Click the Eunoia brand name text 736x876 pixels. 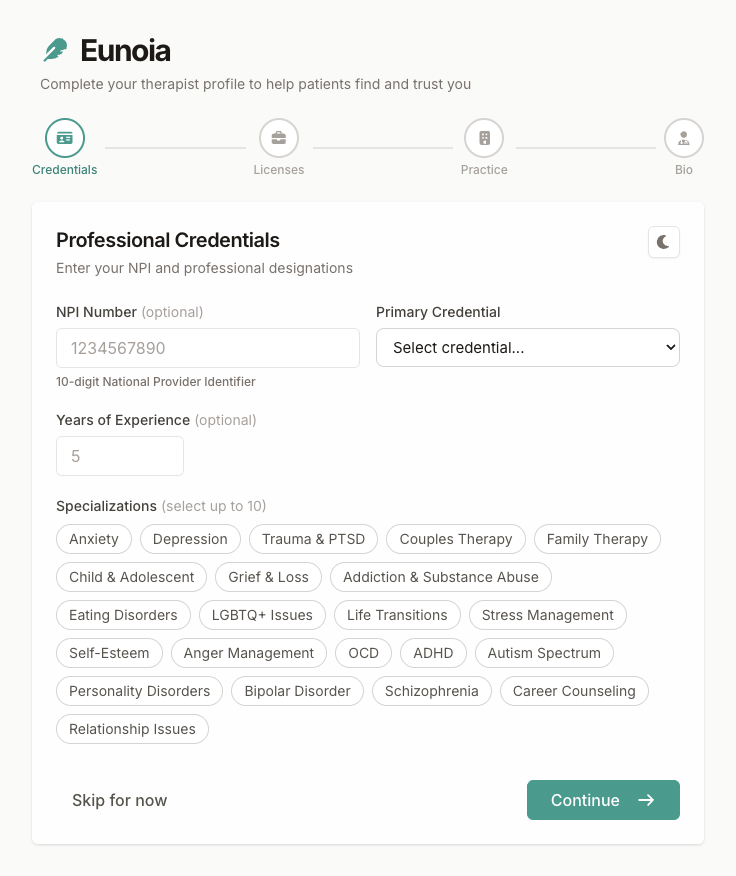[126, 51]
